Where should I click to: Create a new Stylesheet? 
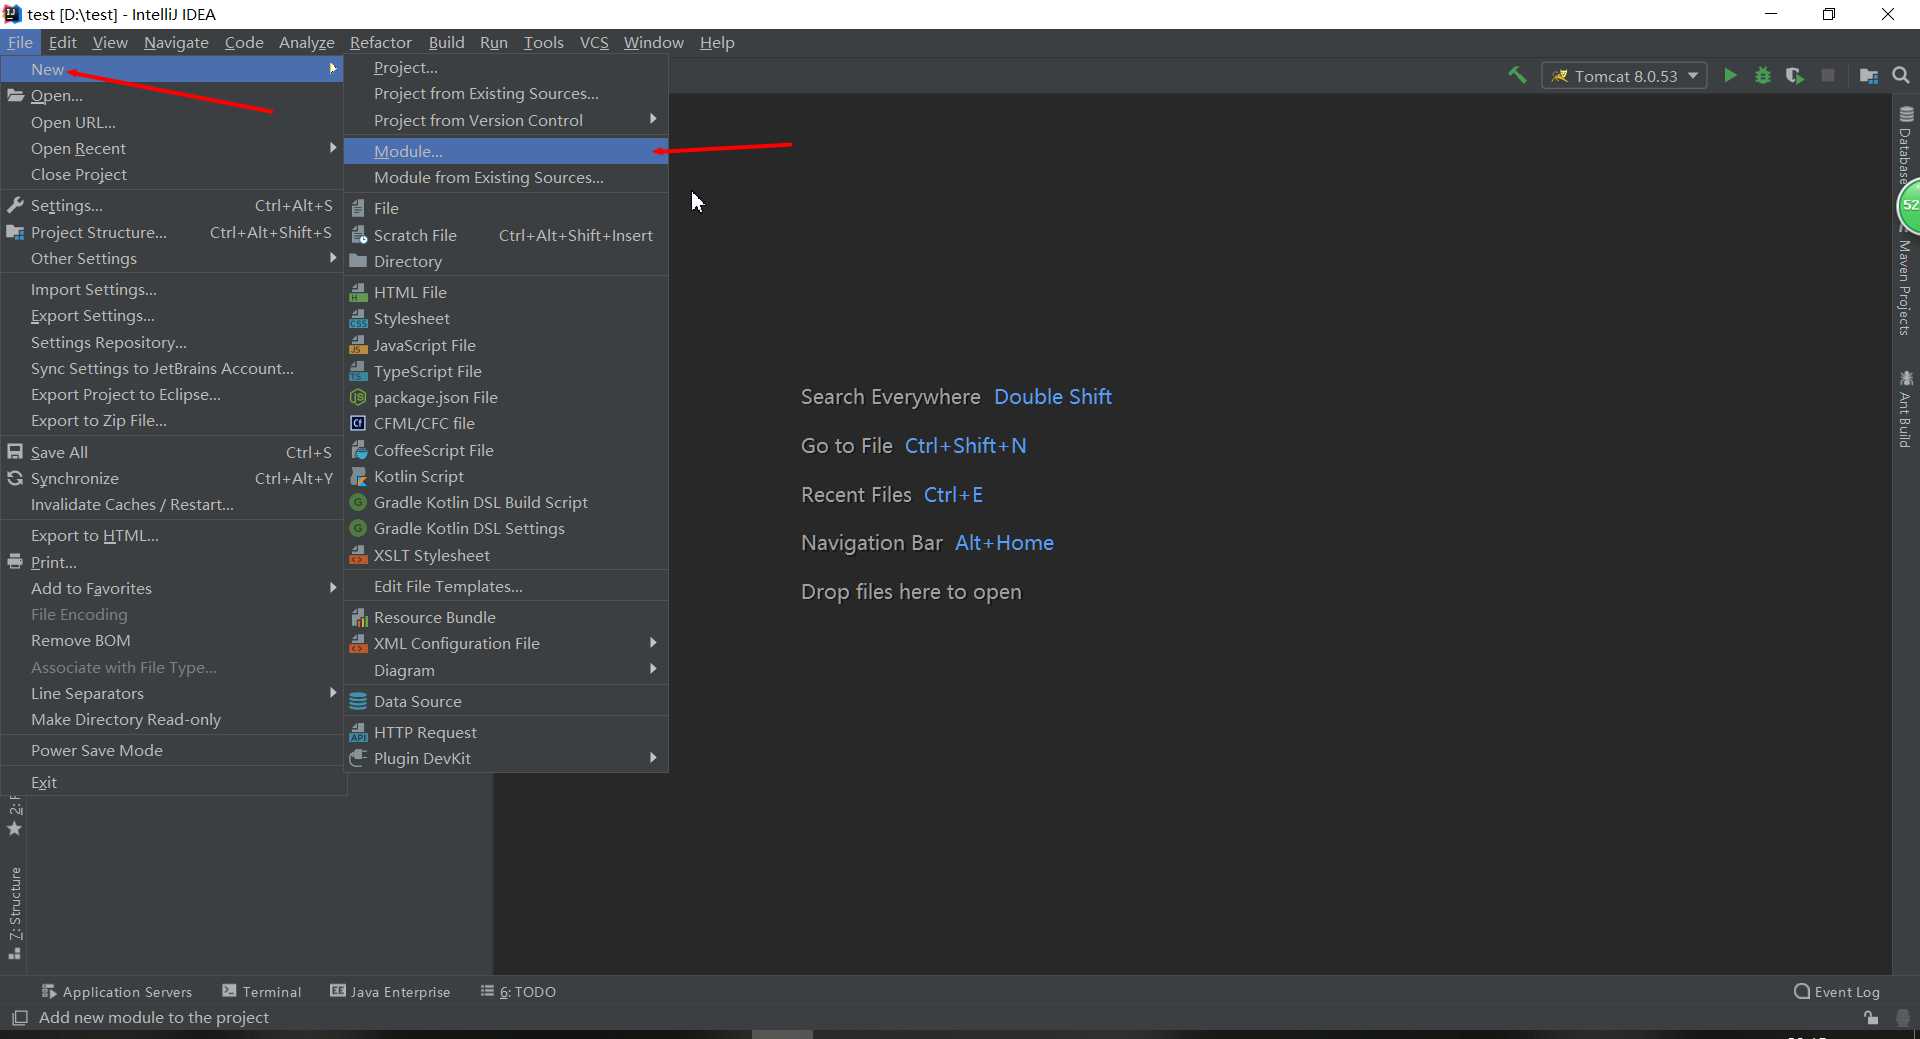click(506, 318)
